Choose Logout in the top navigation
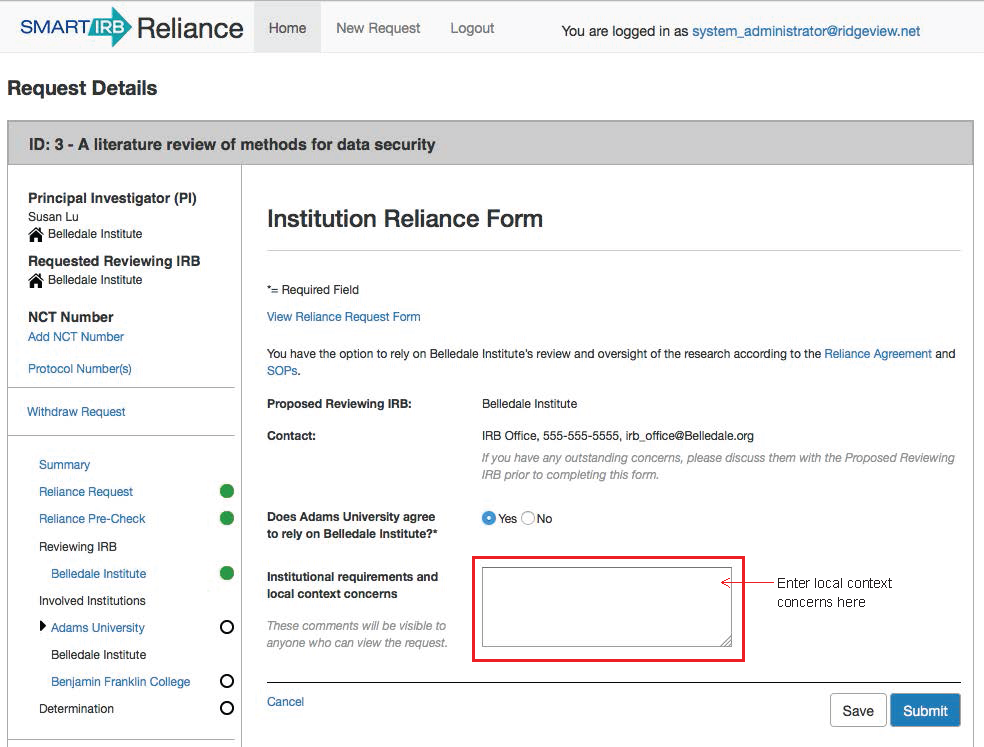984x747 pixels. pyautogui.click(x=472, y=28)
